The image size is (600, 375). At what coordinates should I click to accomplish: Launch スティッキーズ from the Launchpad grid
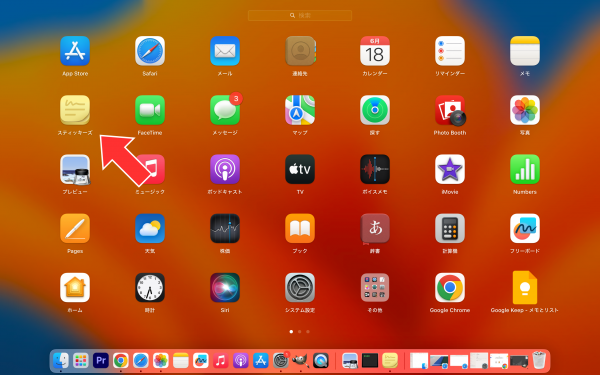click(x=75, y=110)
